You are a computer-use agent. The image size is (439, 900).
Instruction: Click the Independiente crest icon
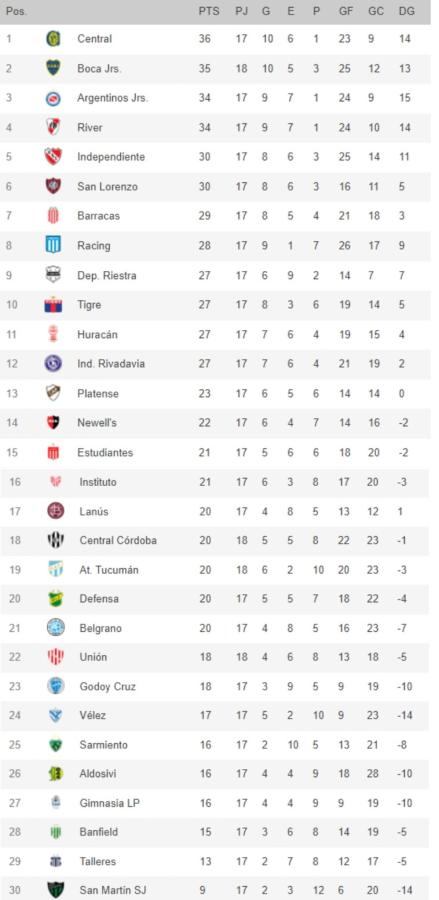click(53, 157)
